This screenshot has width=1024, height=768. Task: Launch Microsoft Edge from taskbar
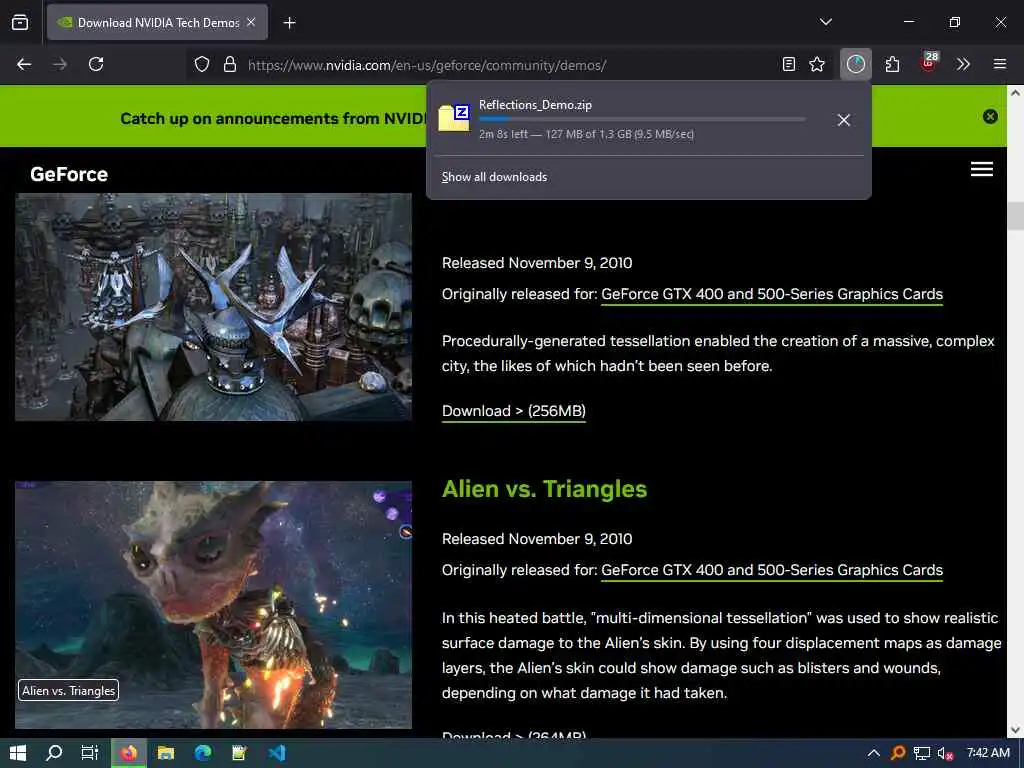click(202, 753)
